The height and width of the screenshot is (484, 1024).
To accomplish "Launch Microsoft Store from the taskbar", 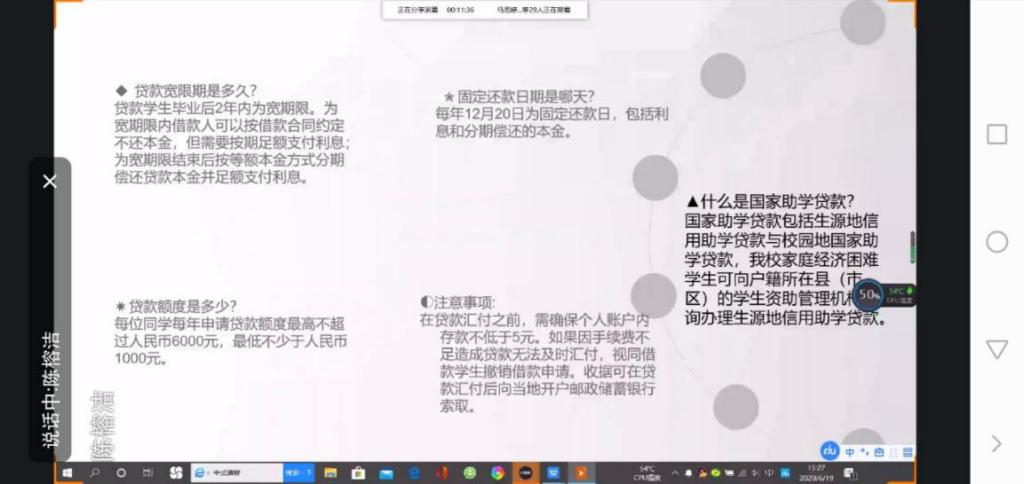I will 355,472.
